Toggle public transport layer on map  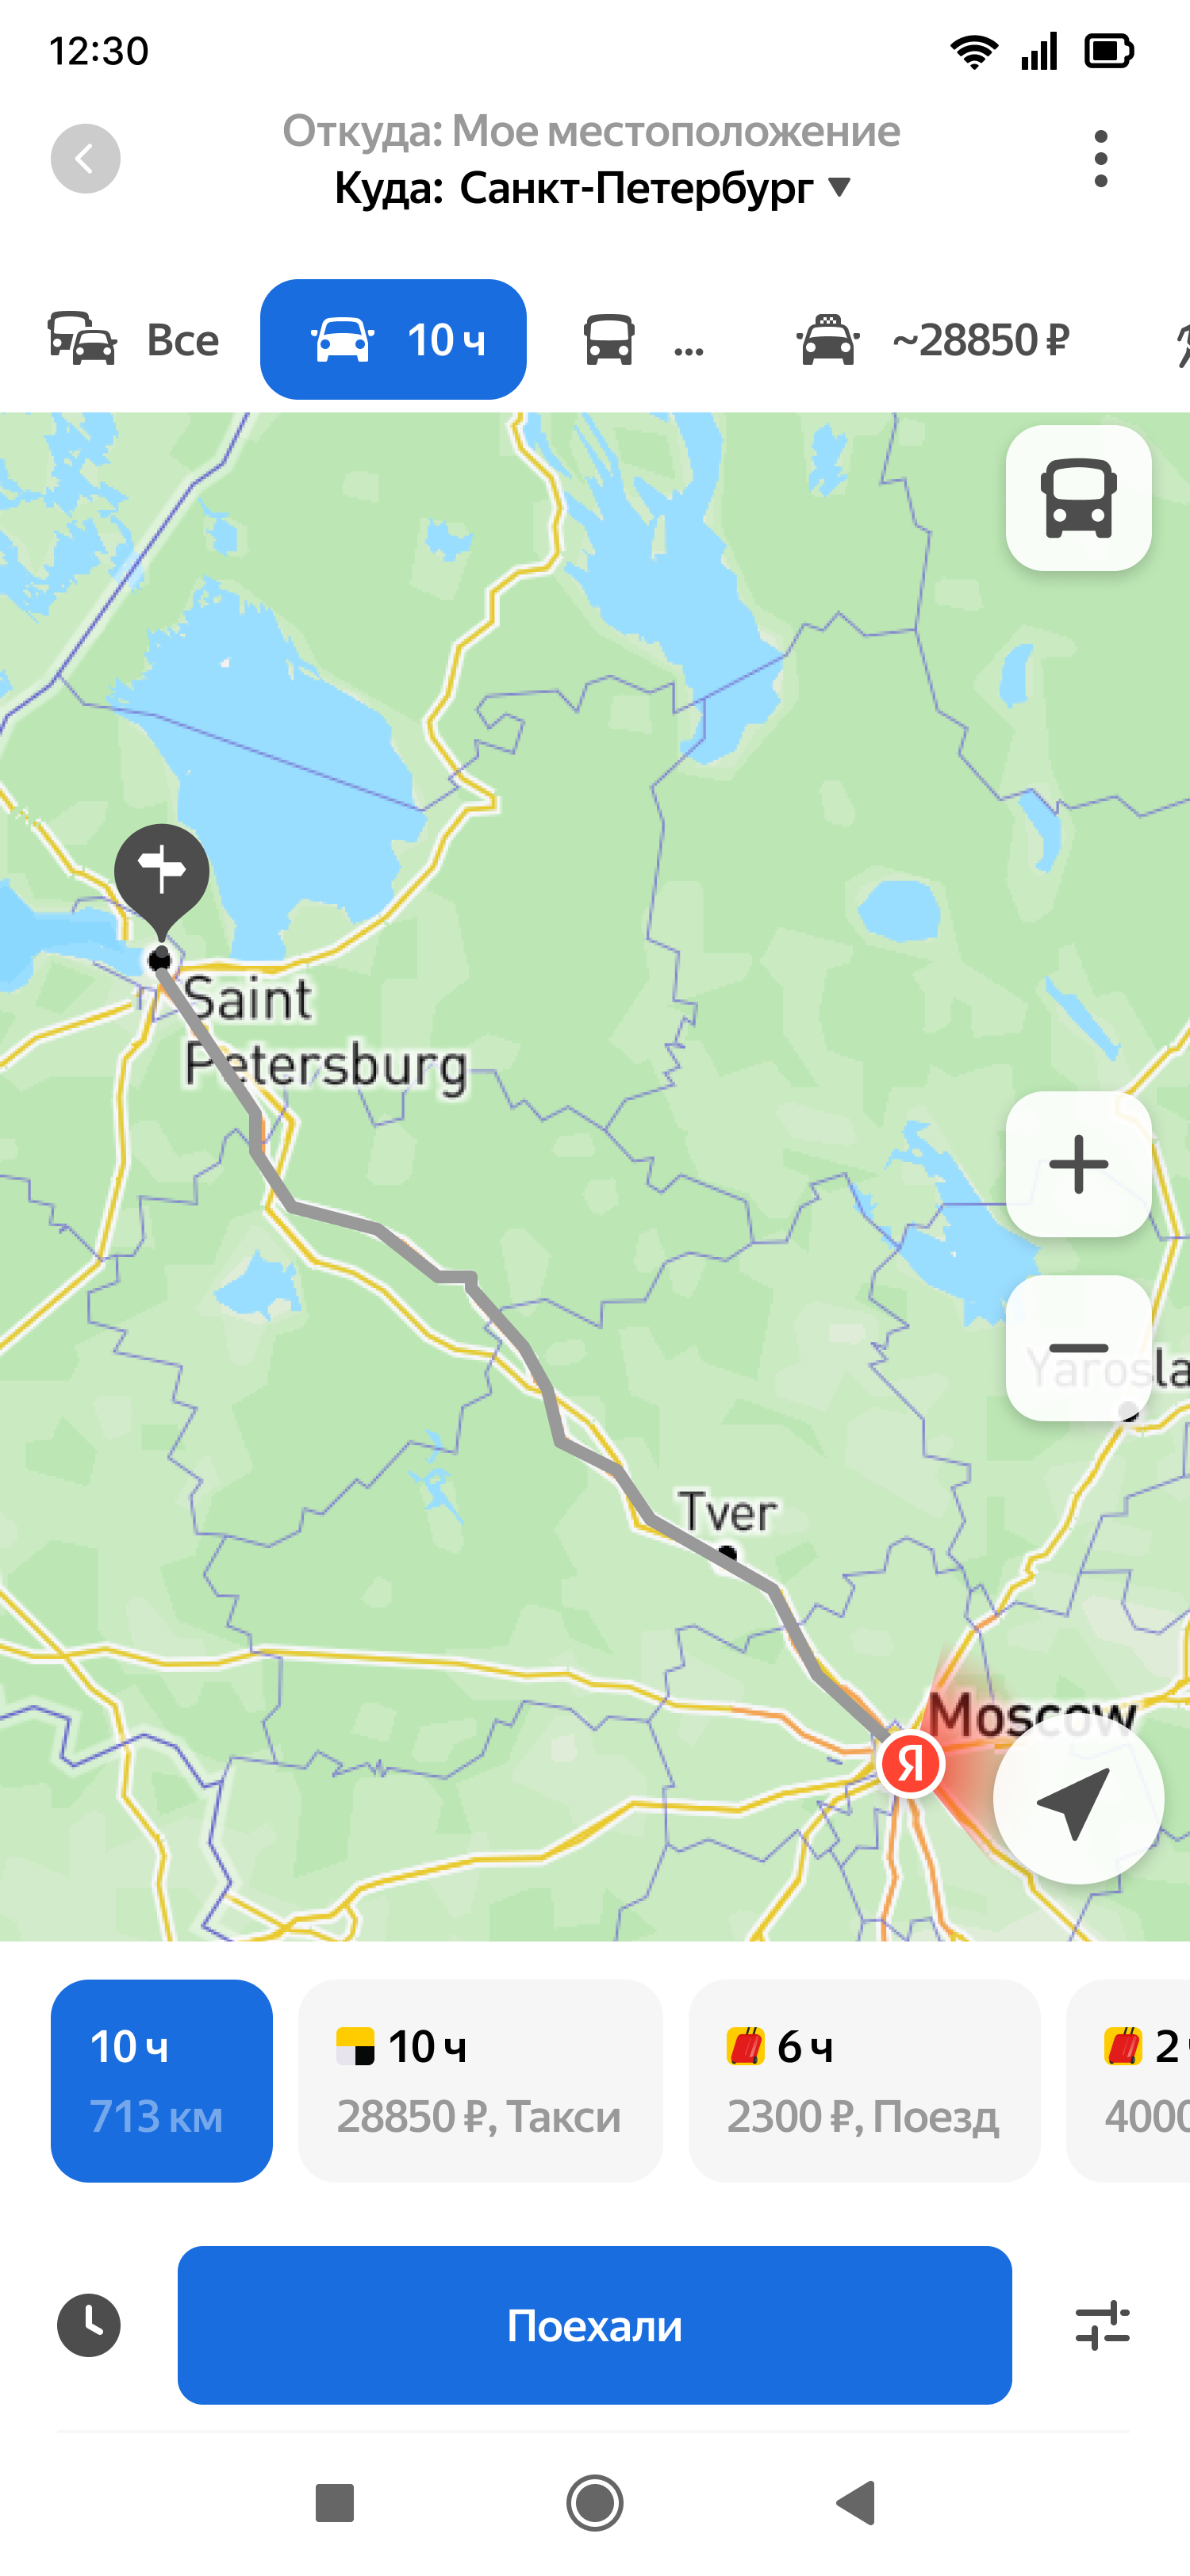point(1078,498)
